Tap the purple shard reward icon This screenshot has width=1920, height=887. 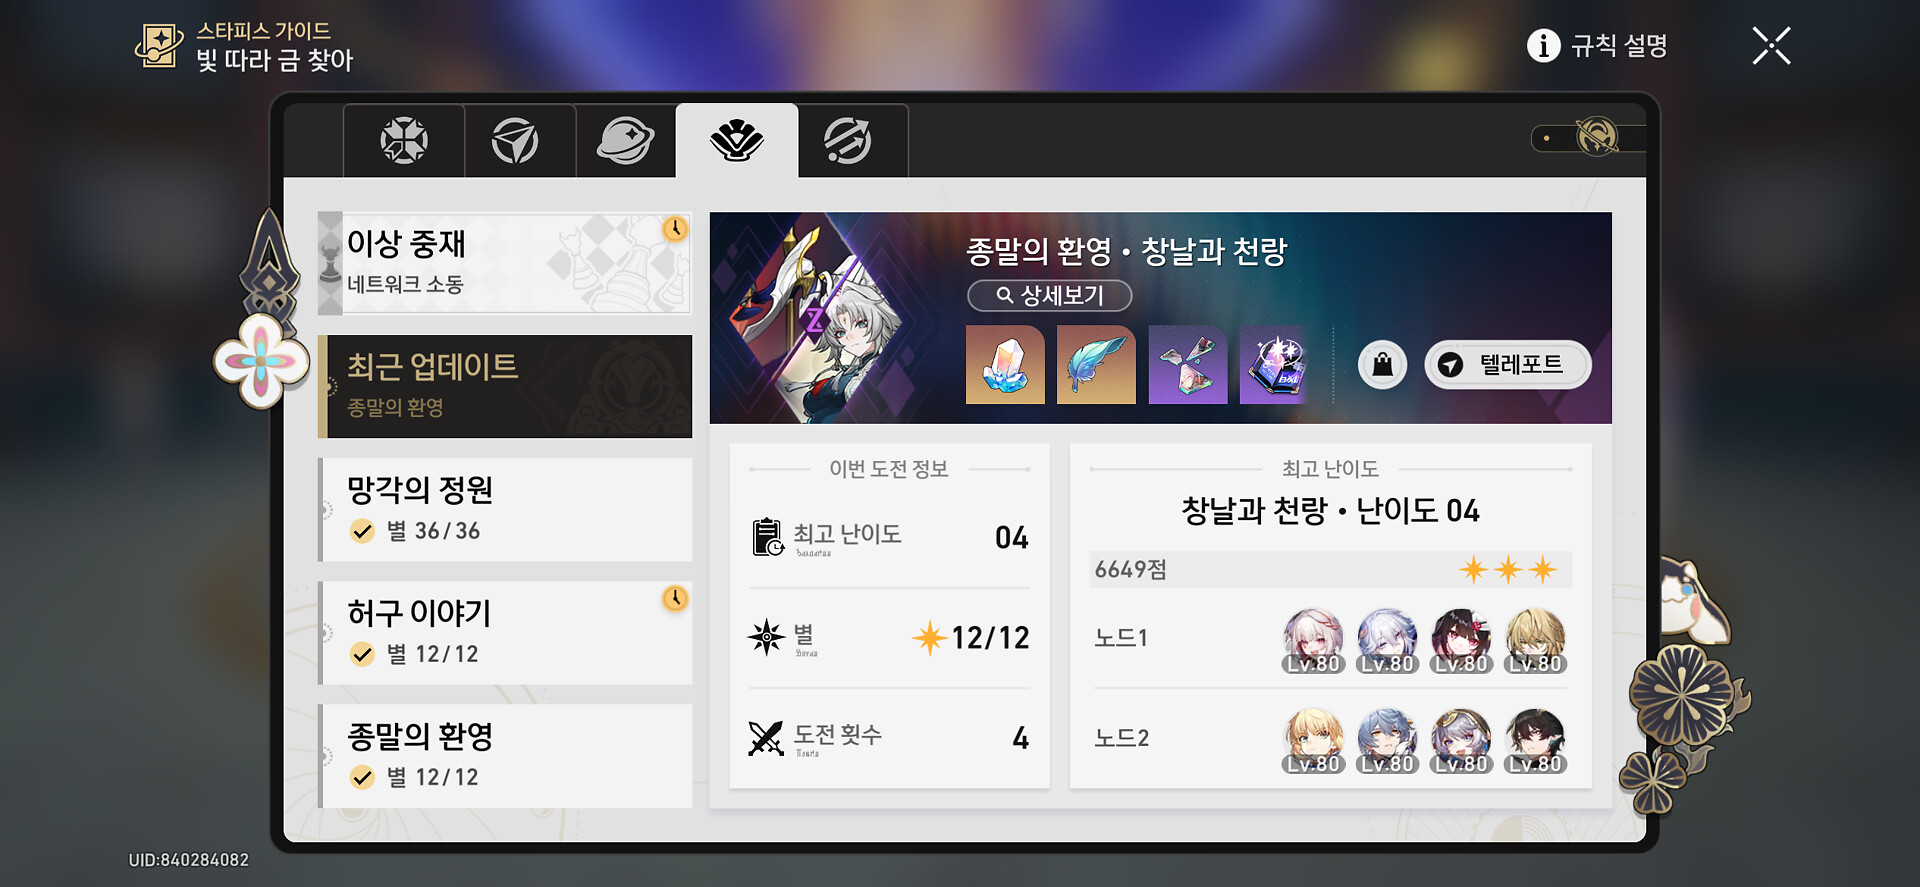(1188, 365)
